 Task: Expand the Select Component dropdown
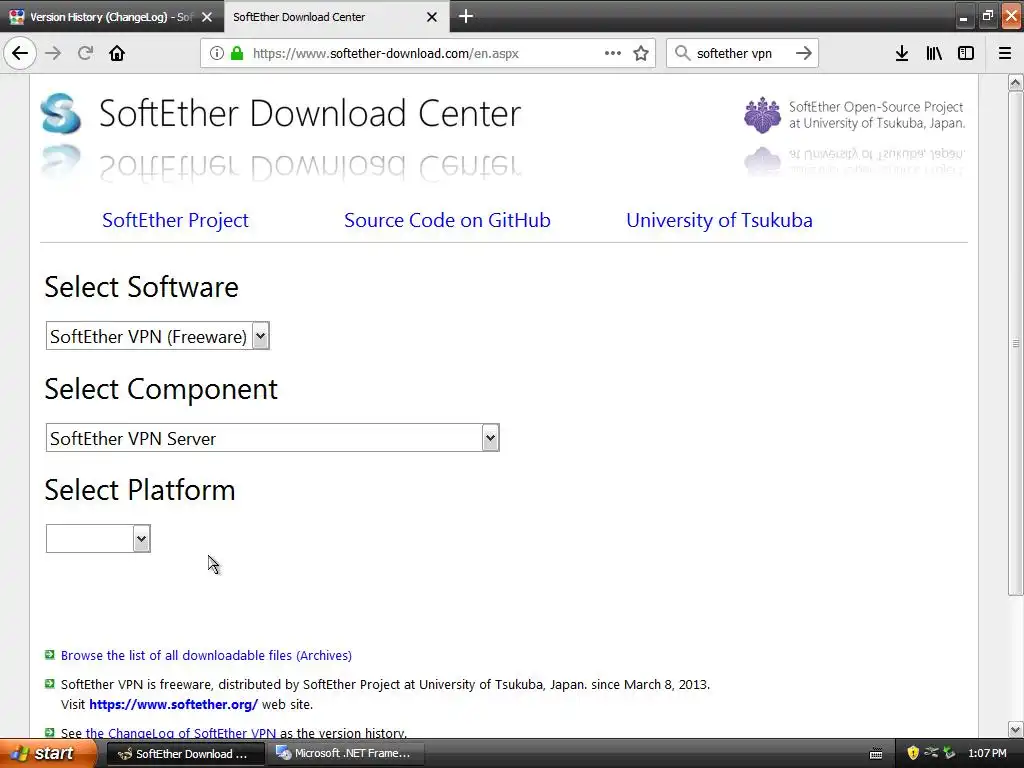click(x=272, y=438)
